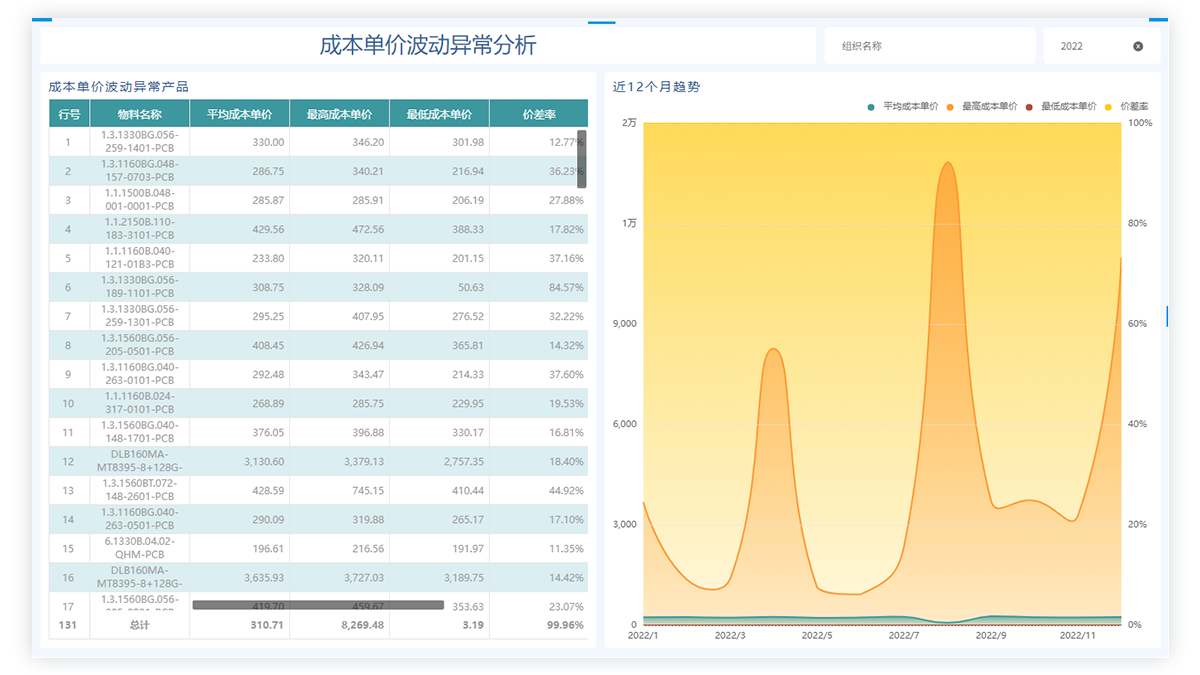The width and height of the screenshot is (1200, 675).
Task: Hide the 最高成本单价 series via its legend label
Action: click(x=989, y=106)
